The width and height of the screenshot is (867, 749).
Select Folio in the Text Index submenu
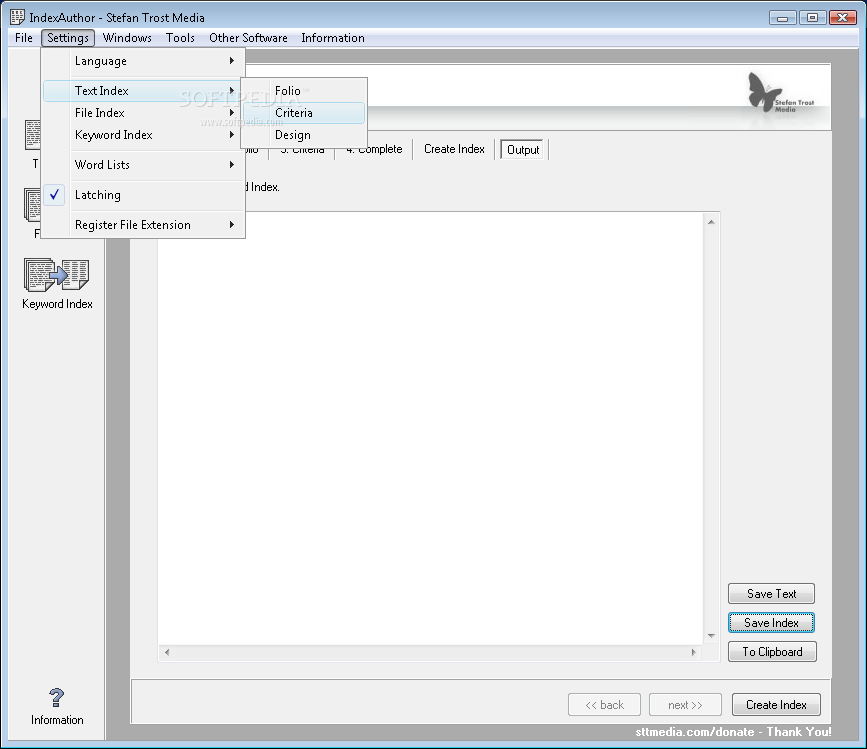tap(304, 91)
